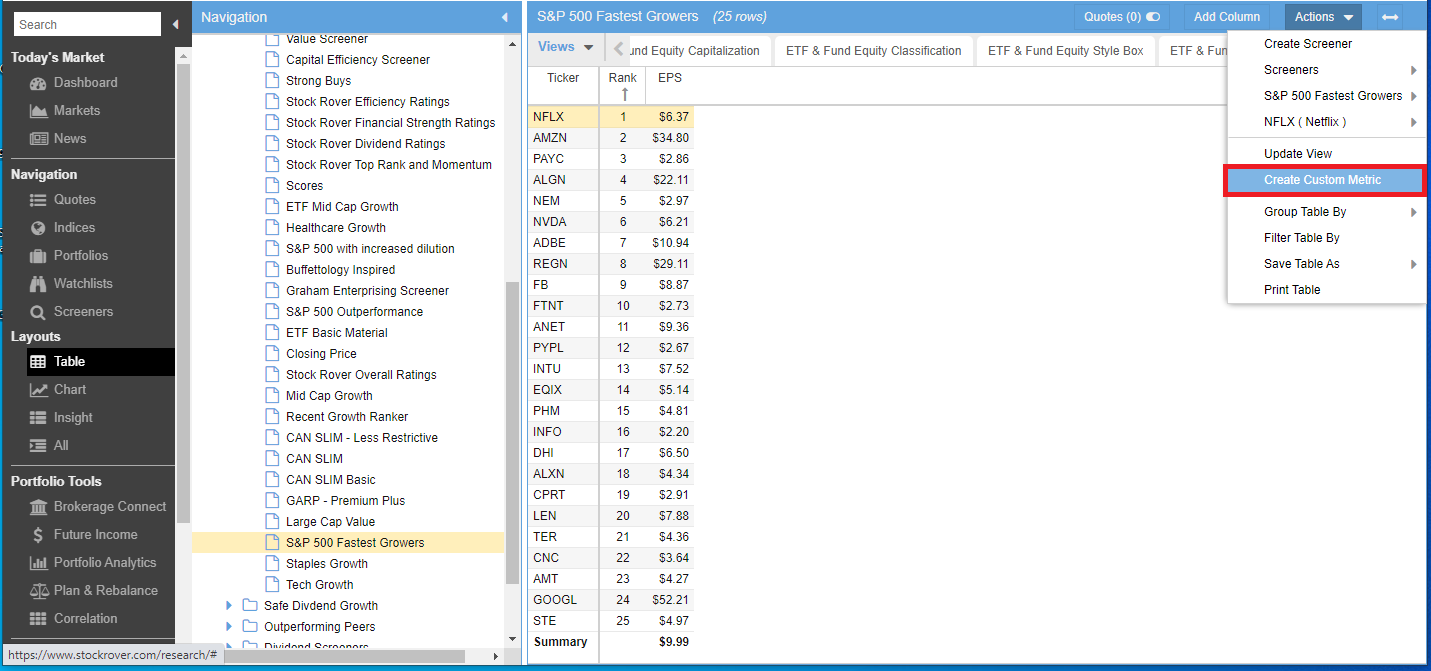Select the NFLX ticker row

[x=611, y=117]
